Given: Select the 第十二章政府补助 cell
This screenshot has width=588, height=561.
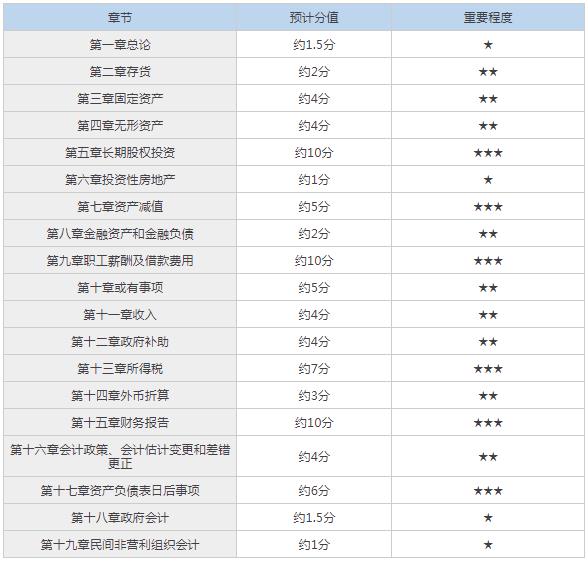Looking at the screenshot, I should pyautogui.click(x=120, y=342).
